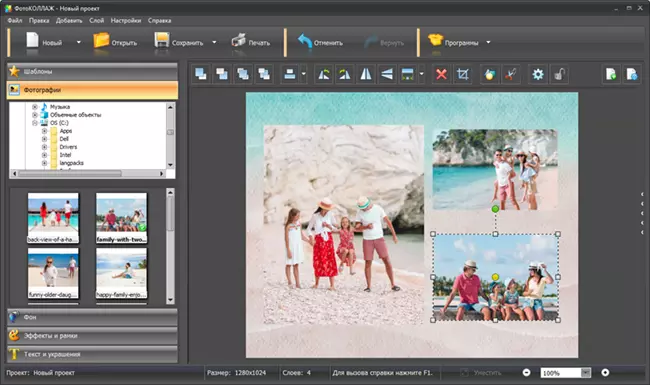650x385 pixels.
Task: Select the Фотографии panel header
Action: click(92, 90)
